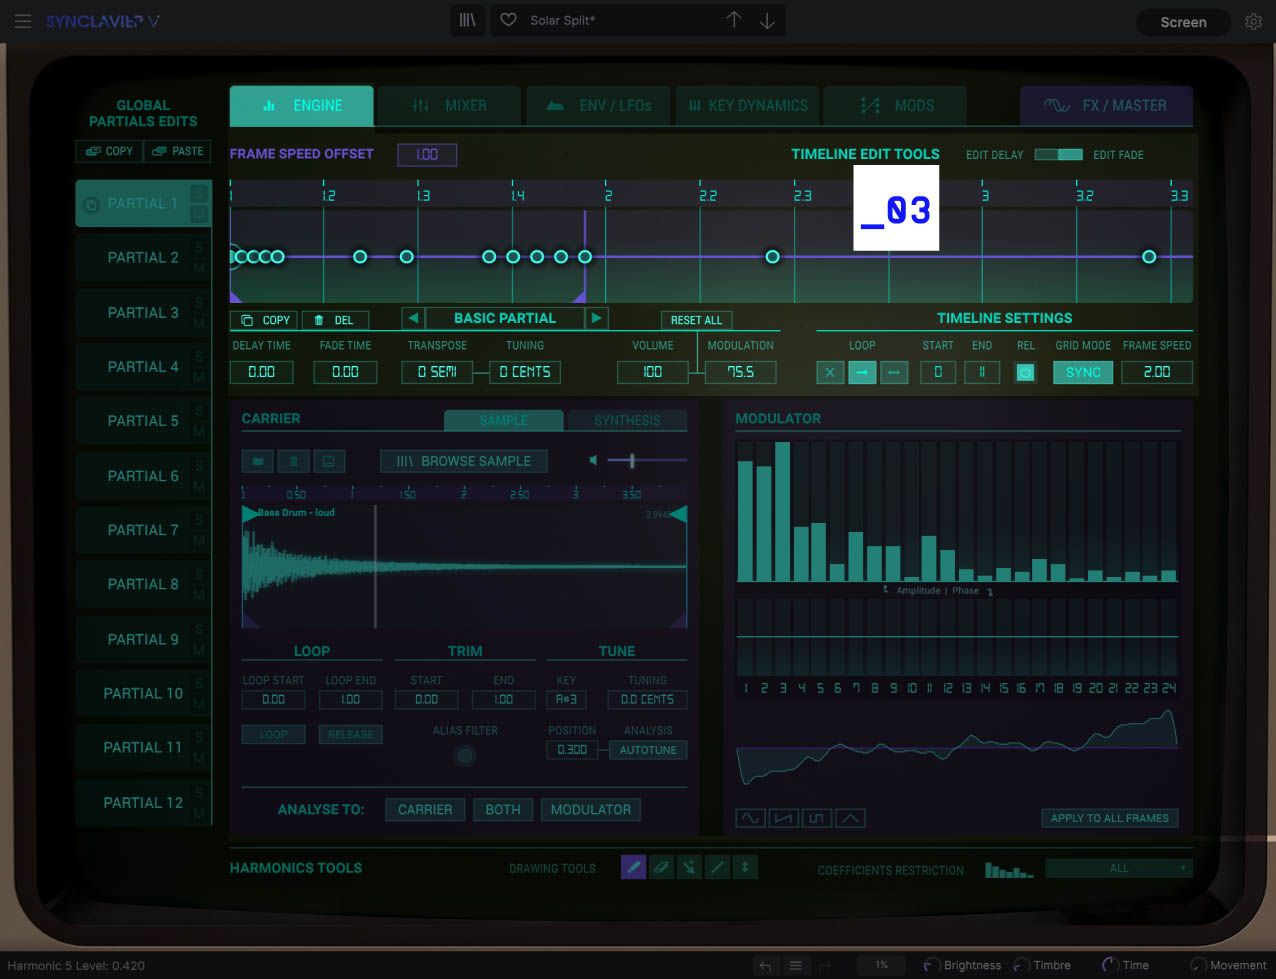The image size is (1276, 979).
Task: Open the hamburger main menu
Action: point(22,21)
